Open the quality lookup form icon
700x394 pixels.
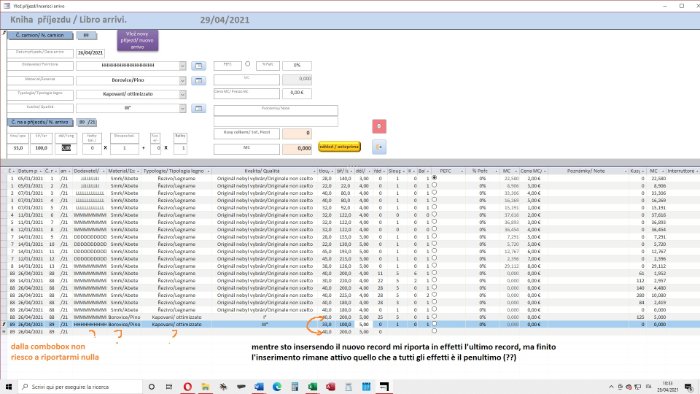pos(199,108)
